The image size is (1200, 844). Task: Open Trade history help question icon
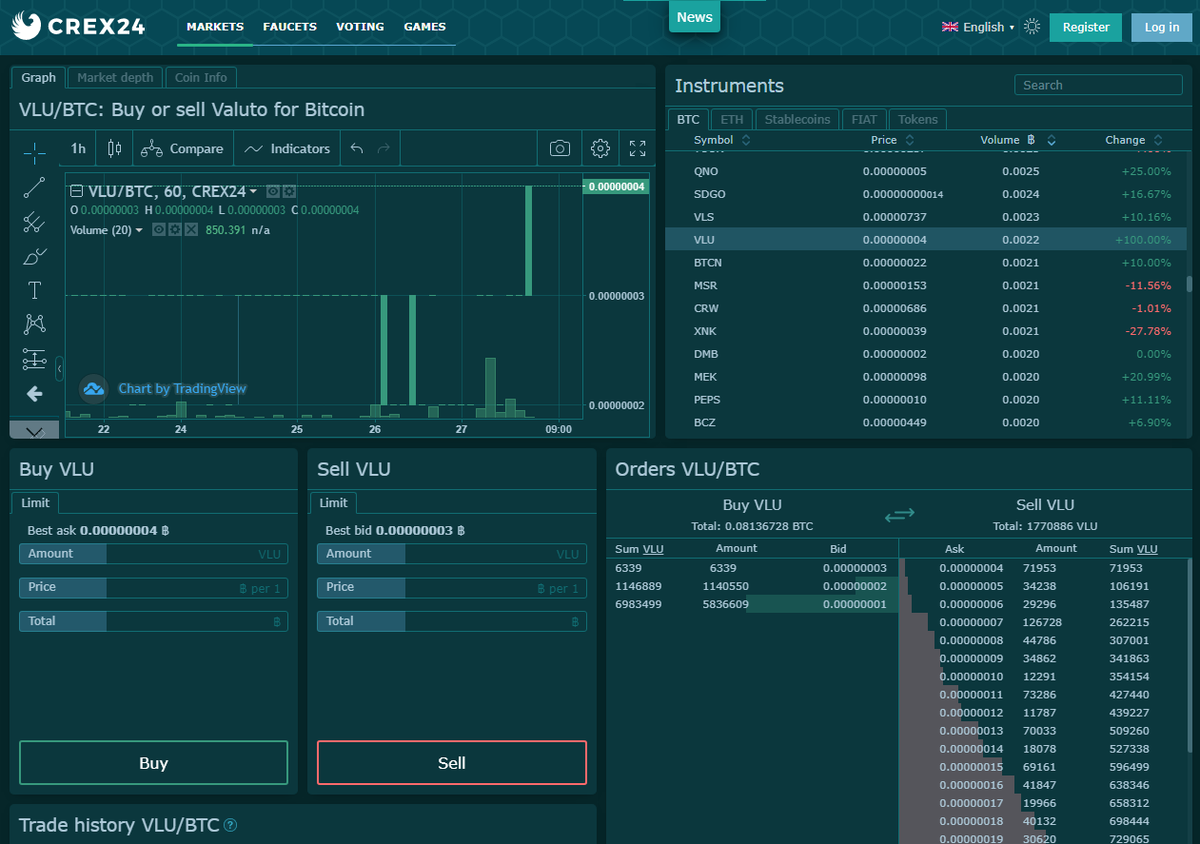(231, 825)
